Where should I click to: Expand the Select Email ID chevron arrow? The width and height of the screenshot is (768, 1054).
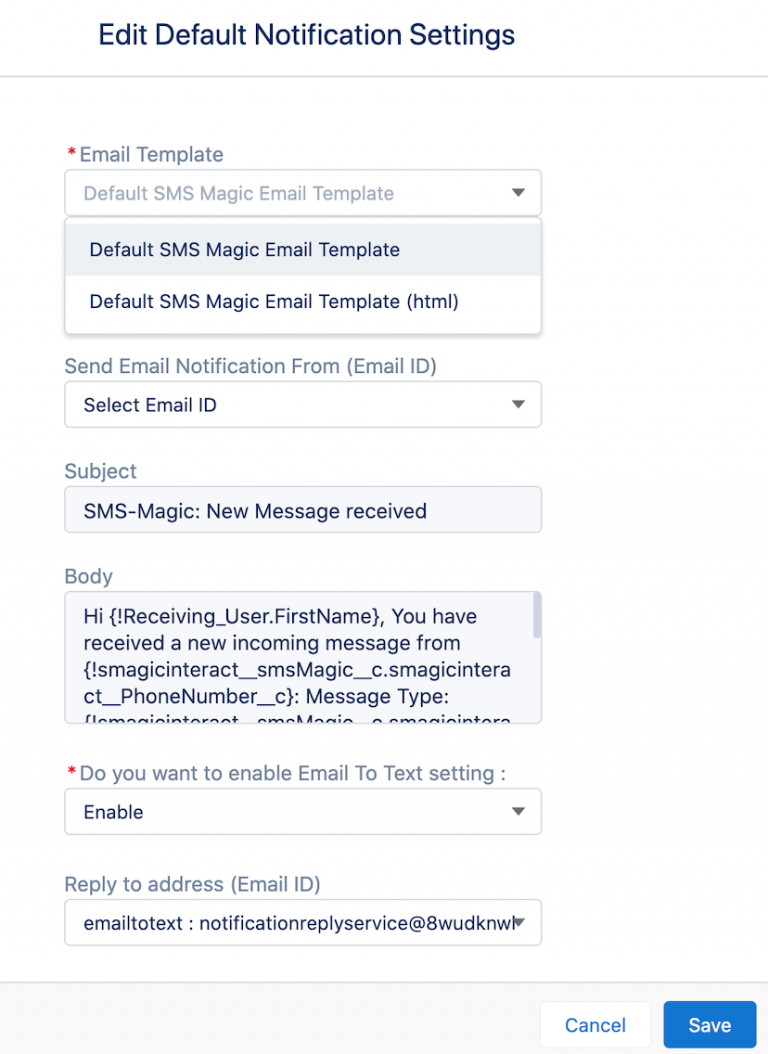click(x=518, y=404)
